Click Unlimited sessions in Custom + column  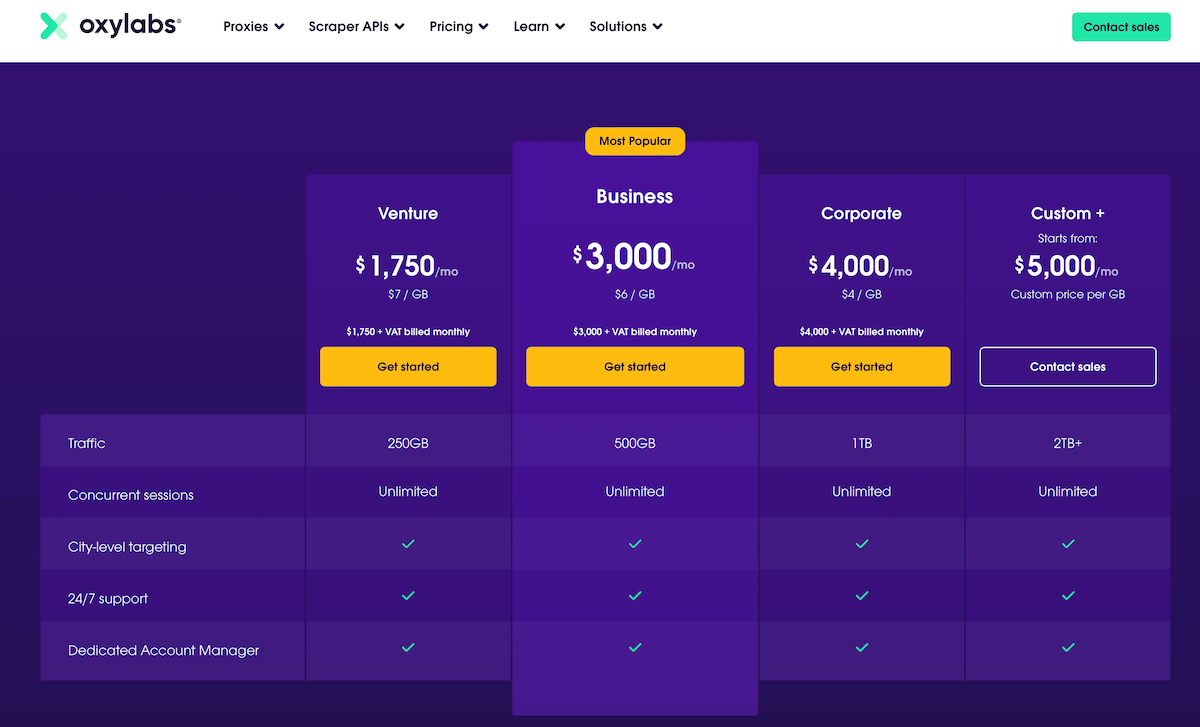1068,491
